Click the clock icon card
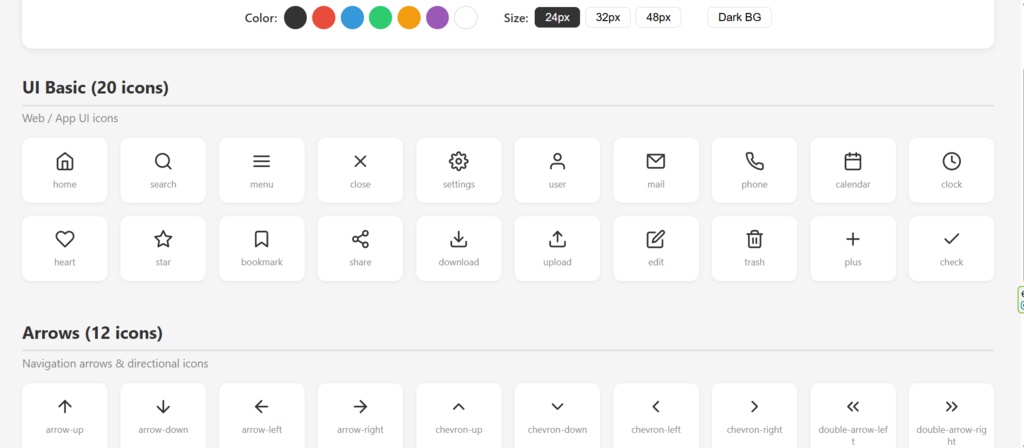1024x448 pixels. [952, 170]
